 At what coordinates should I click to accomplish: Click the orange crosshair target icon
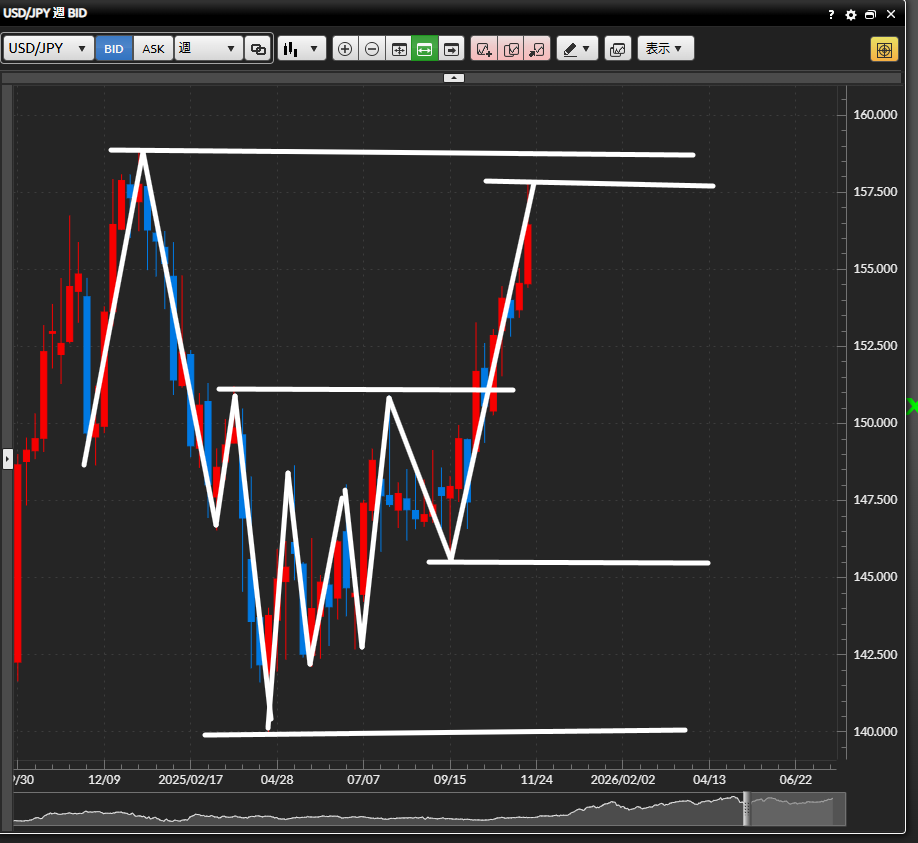(884, 49)
